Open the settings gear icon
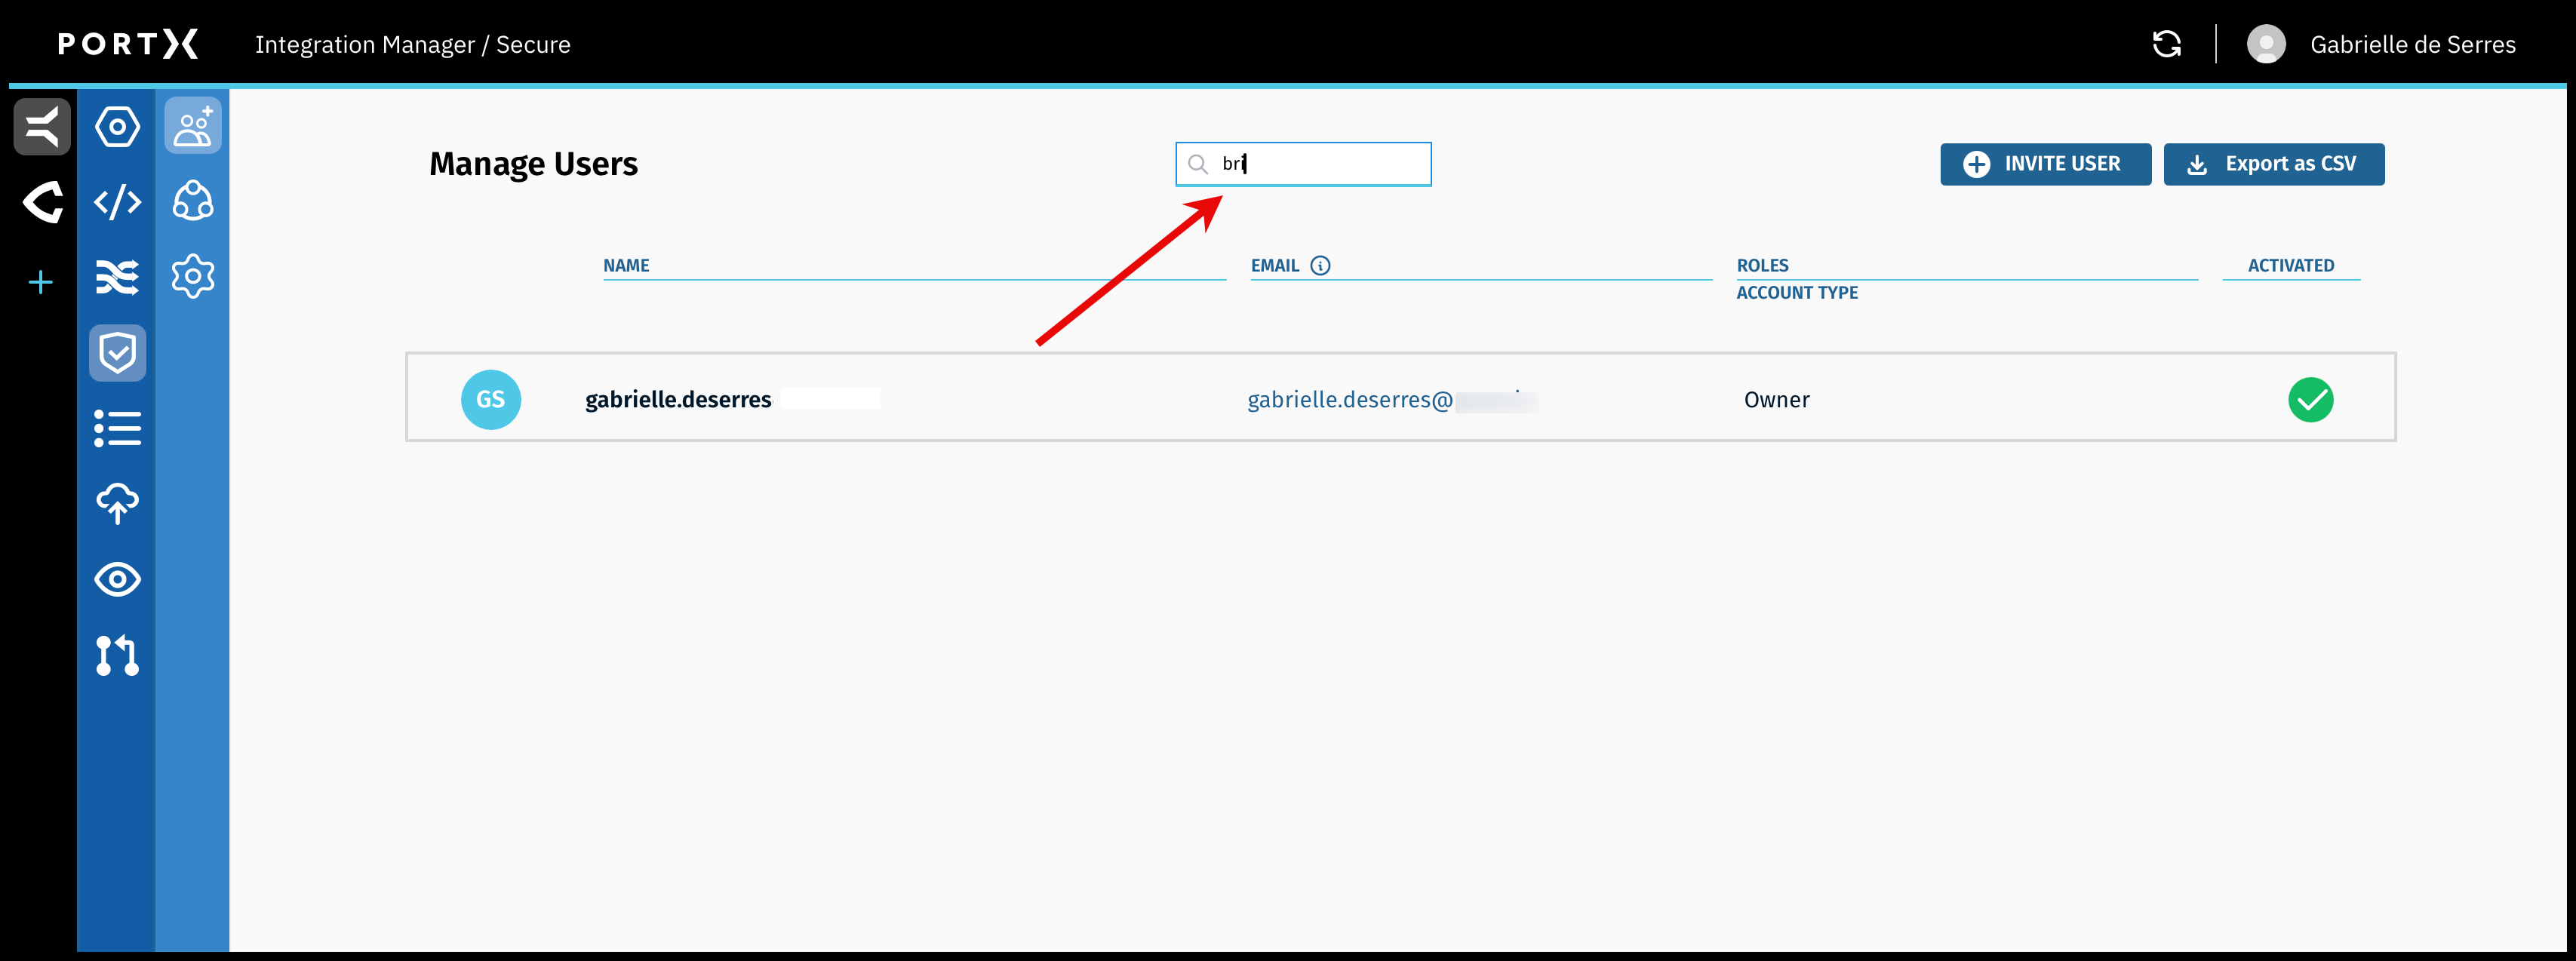The width and height of the screenshot is (2576, 961). point(192,277)
